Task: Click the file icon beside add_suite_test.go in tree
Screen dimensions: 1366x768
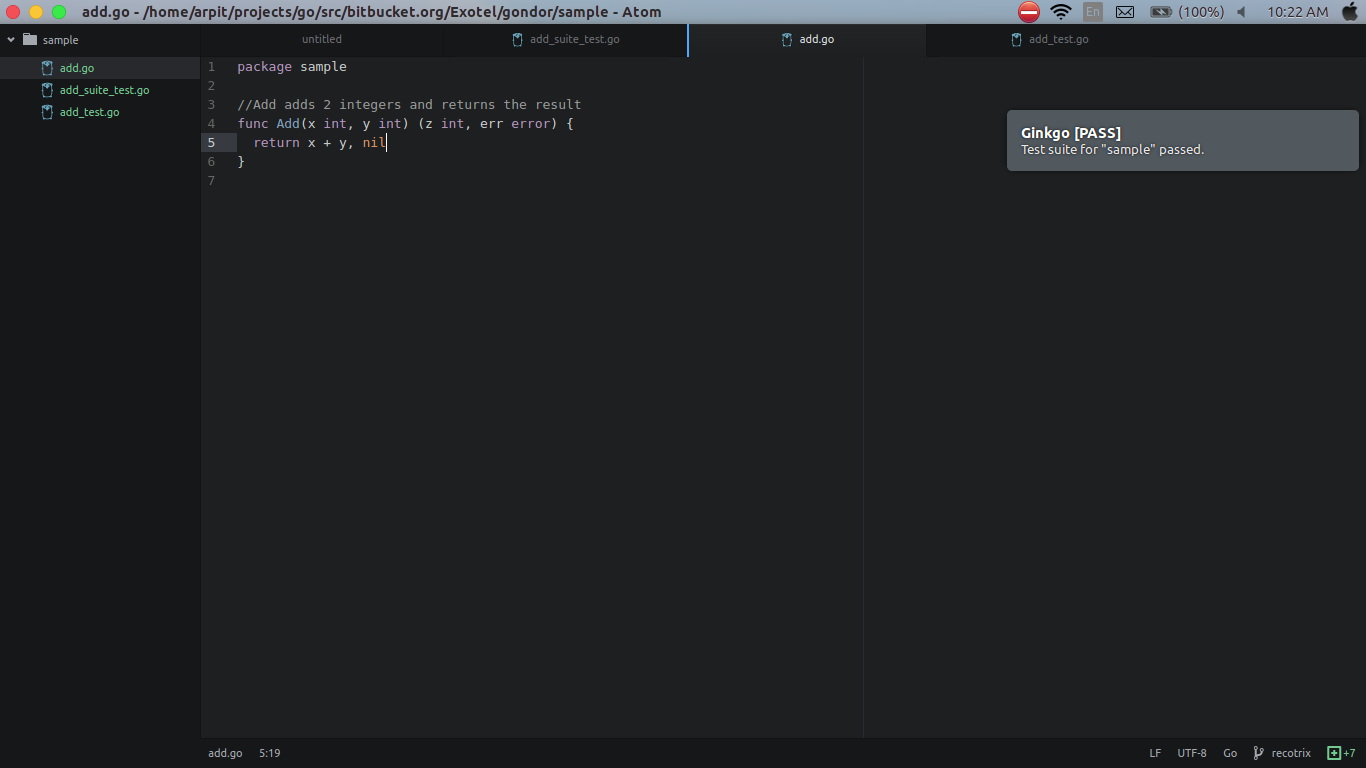Action: [47, 90]
